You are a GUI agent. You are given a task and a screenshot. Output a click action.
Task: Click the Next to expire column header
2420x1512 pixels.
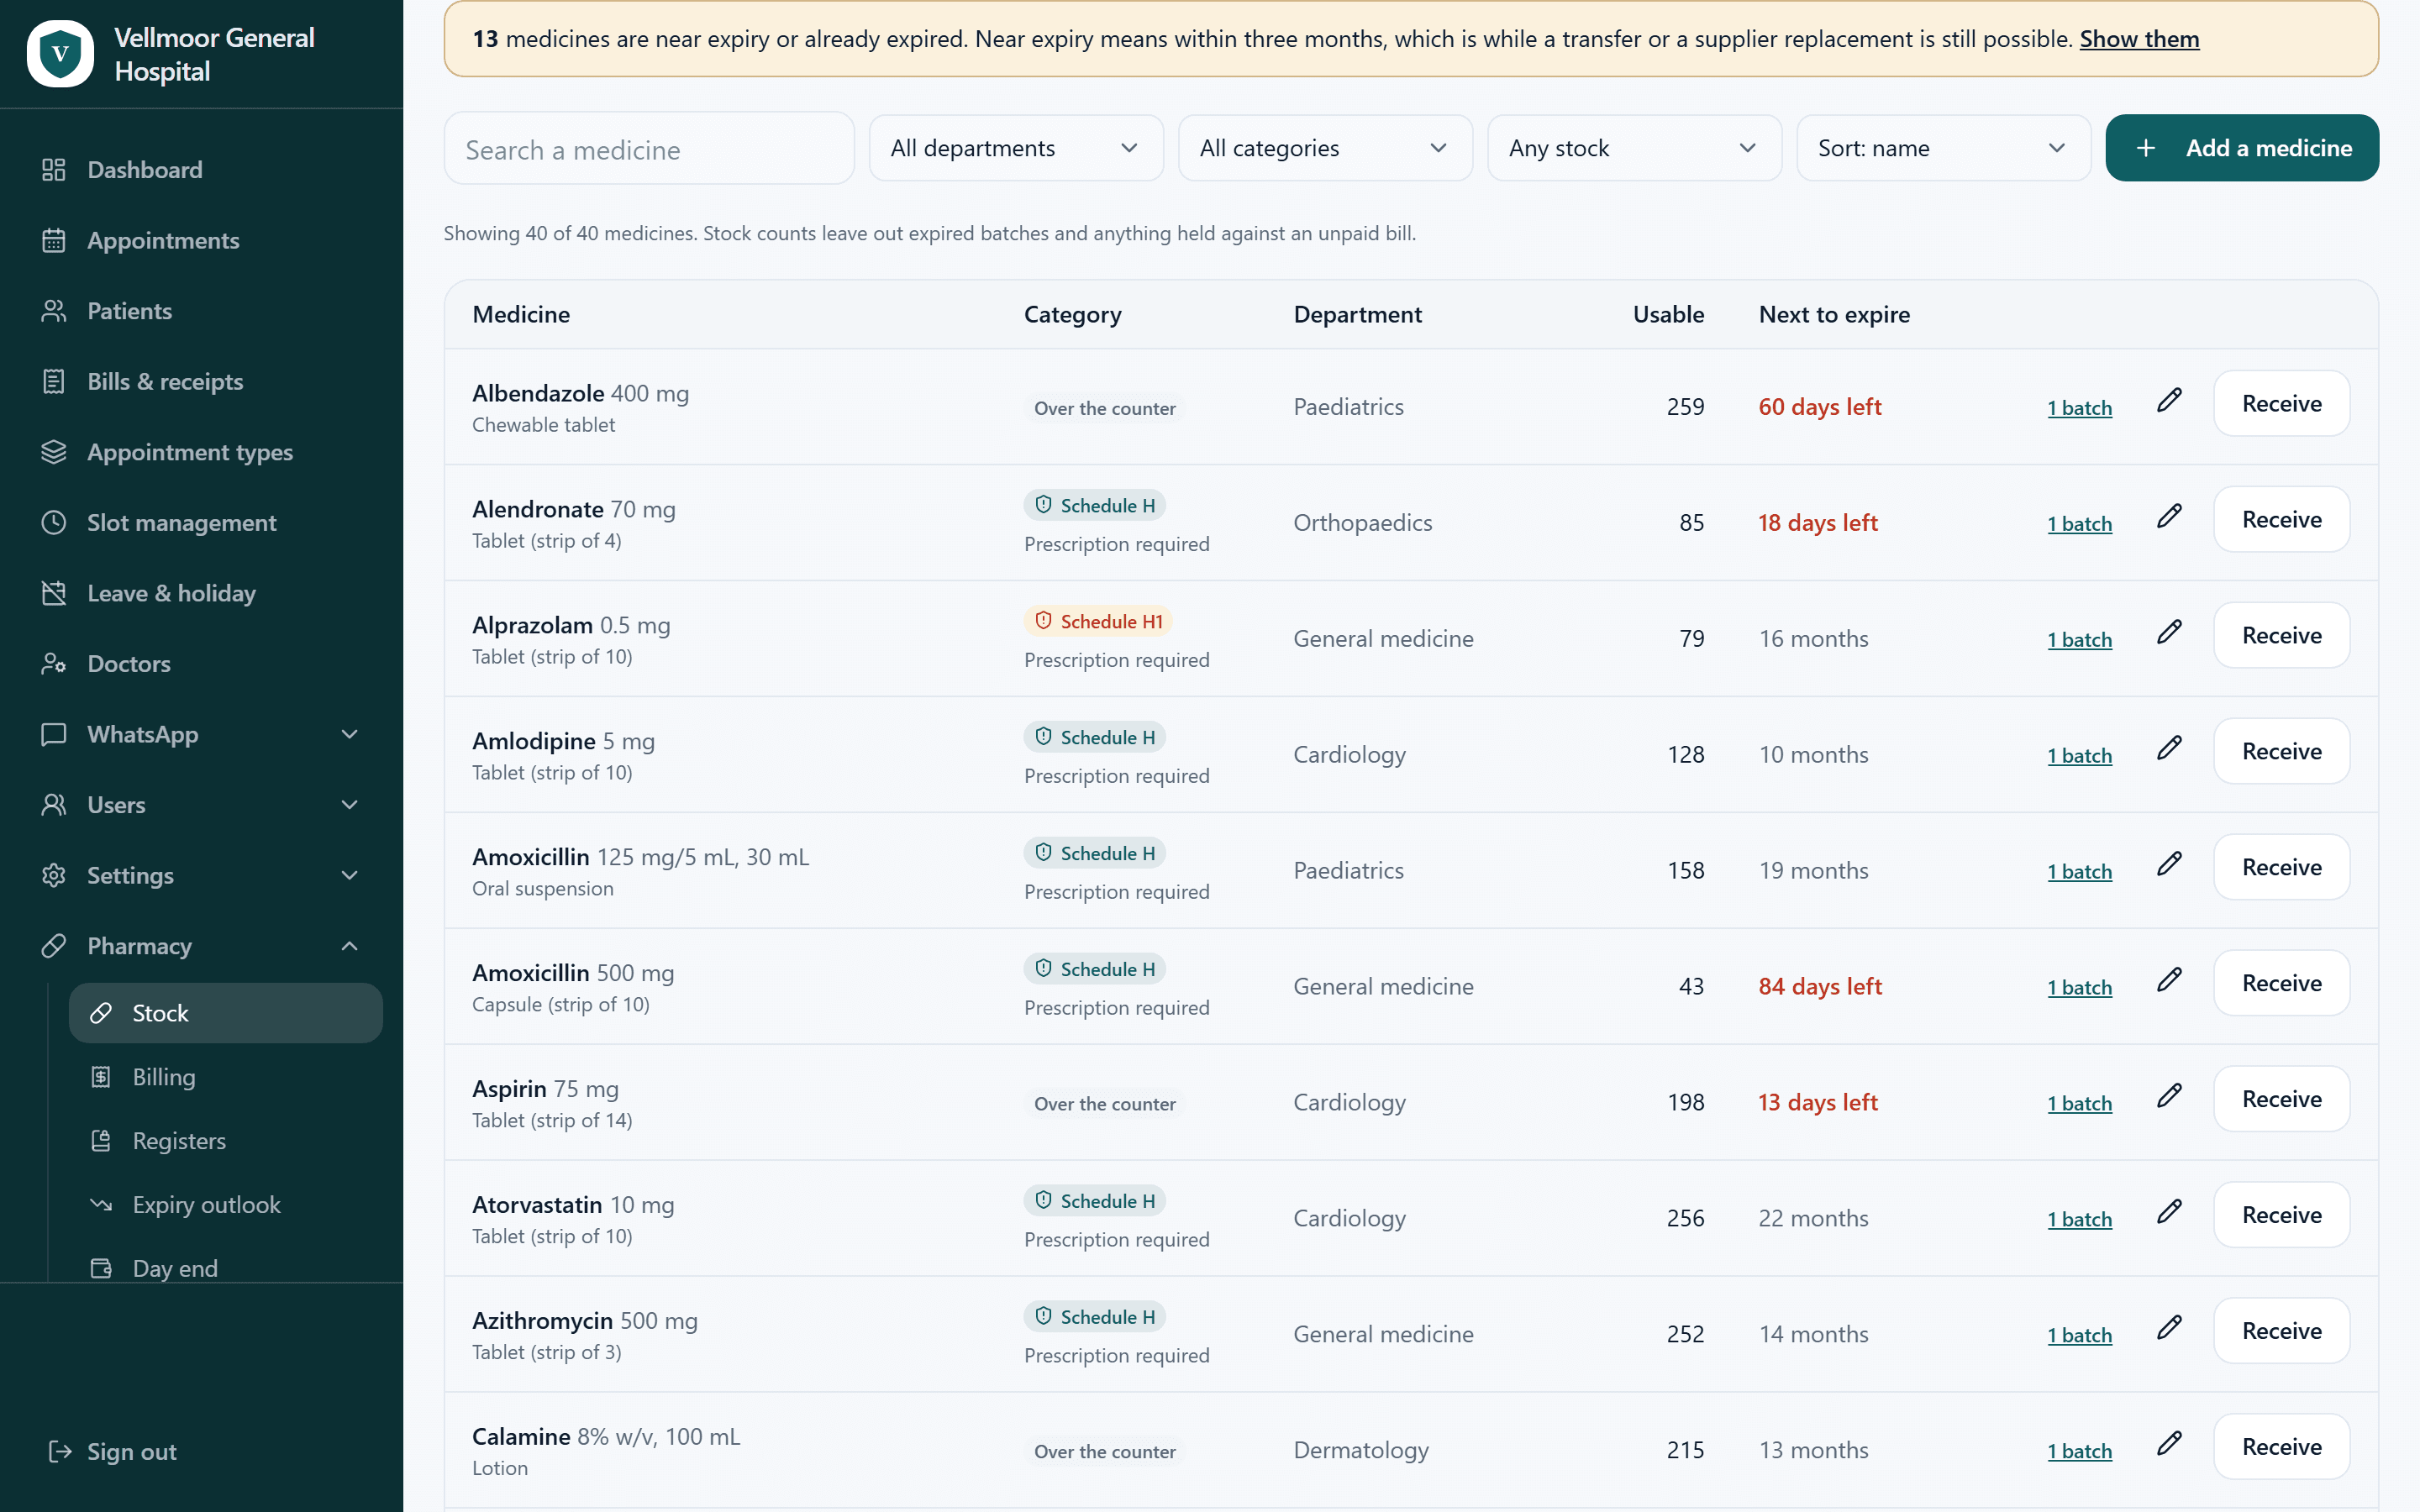tap(1834, 314)
